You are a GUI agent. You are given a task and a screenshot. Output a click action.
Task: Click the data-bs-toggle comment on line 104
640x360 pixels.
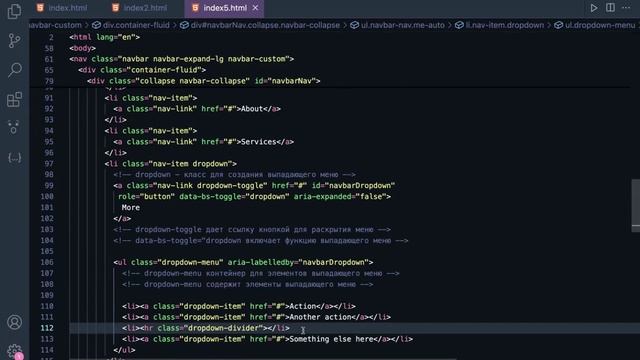(x=261, y=241)
